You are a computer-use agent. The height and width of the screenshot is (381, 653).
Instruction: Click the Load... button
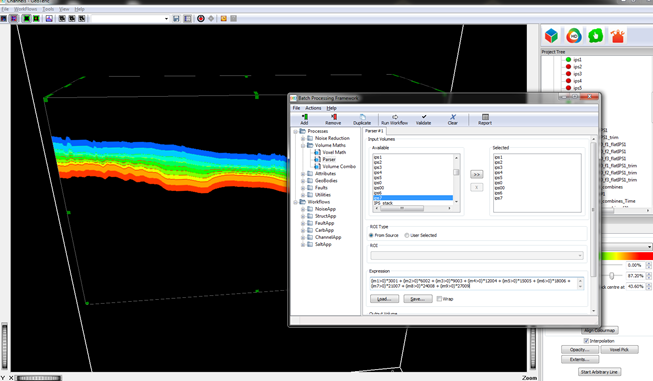point(384,299)
